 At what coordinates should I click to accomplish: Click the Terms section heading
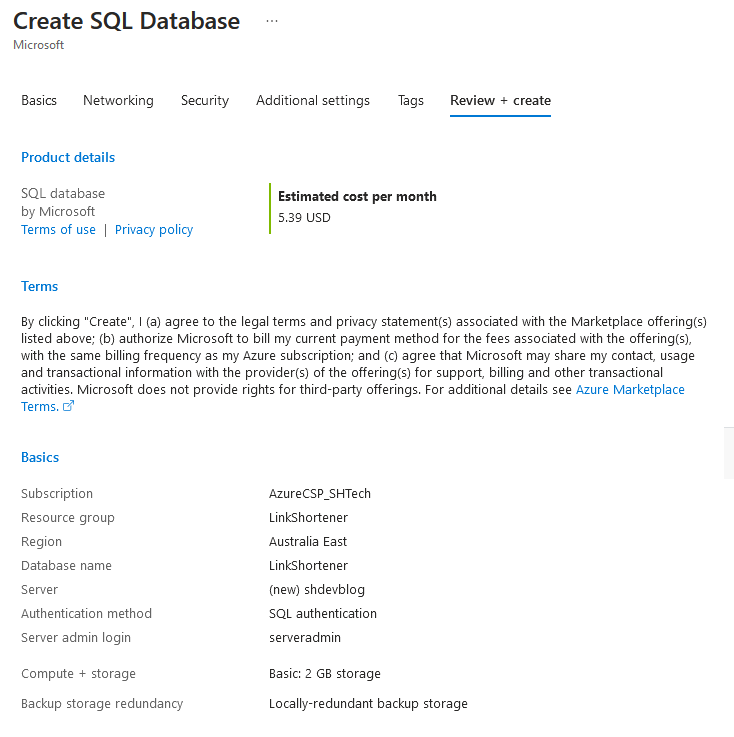tap(39, 286)
